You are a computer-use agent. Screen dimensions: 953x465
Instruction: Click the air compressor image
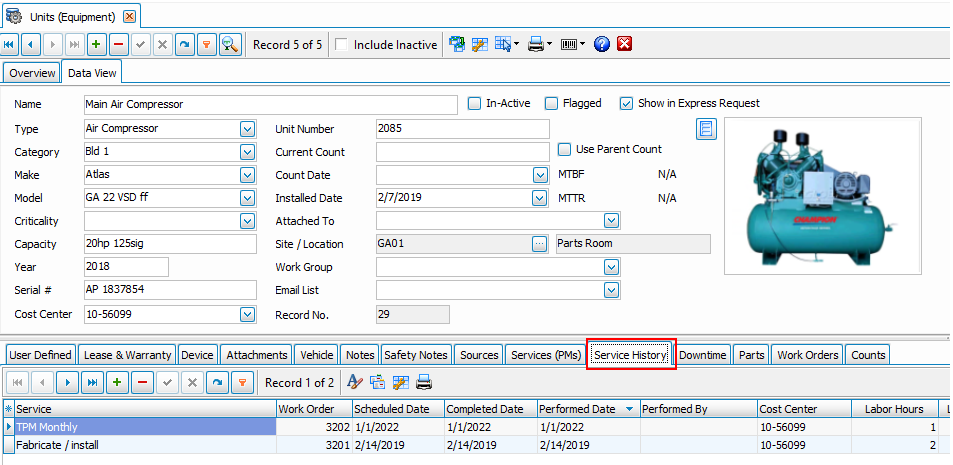(823, 196)
